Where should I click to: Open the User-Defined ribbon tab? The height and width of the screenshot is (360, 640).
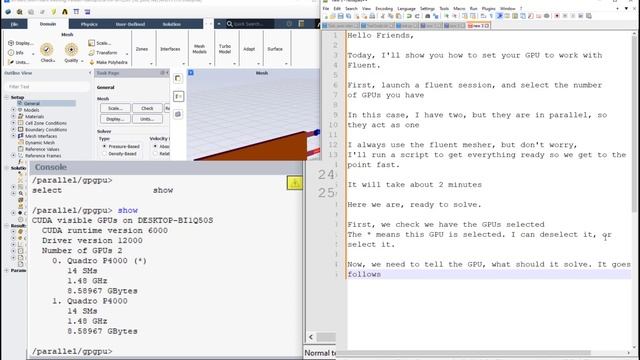pyautogui.click(x=130, y=24)
